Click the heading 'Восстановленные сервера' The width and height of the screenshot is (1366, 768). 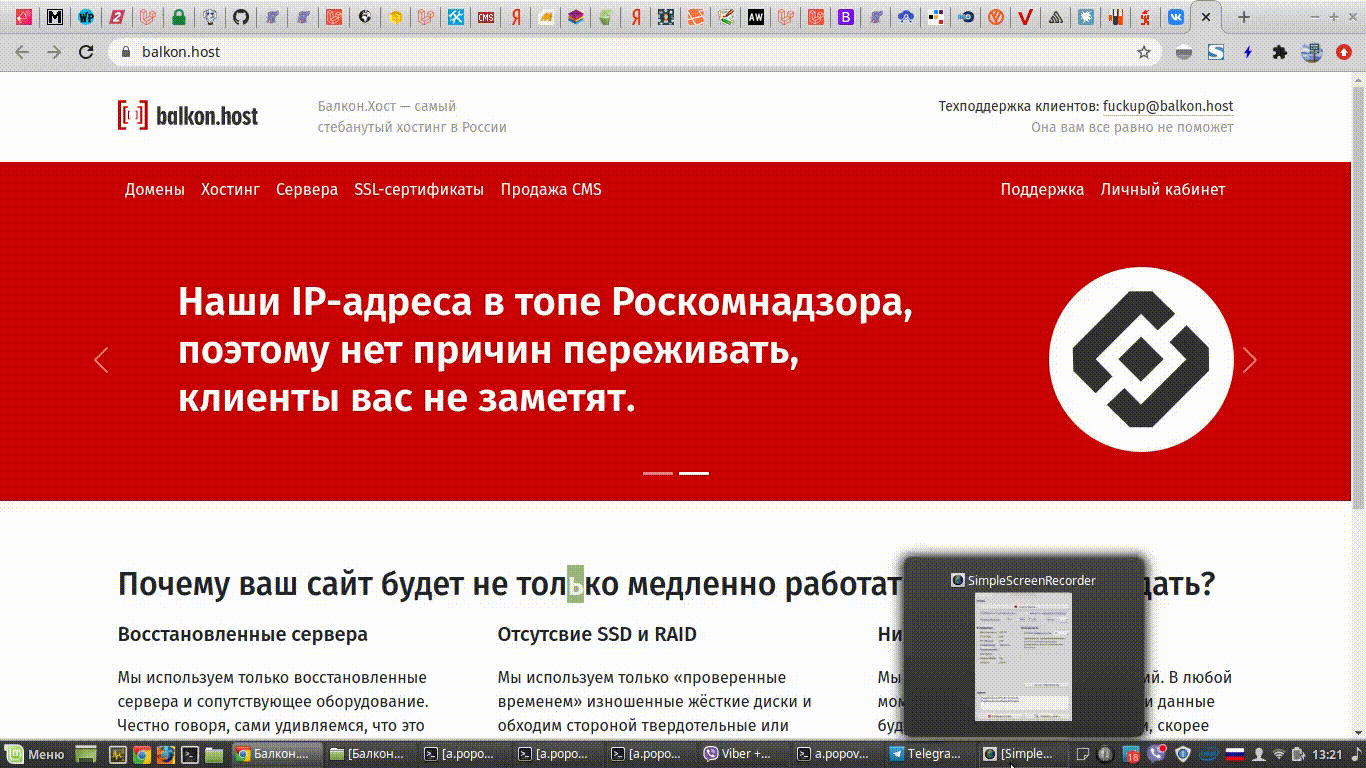pos(243,634)
